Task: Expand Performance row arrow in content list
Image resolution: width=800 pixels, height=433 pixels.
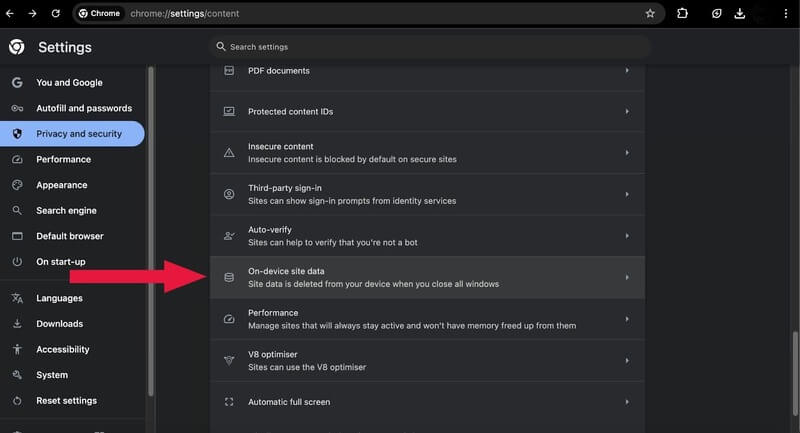Action: click(627, 319)
